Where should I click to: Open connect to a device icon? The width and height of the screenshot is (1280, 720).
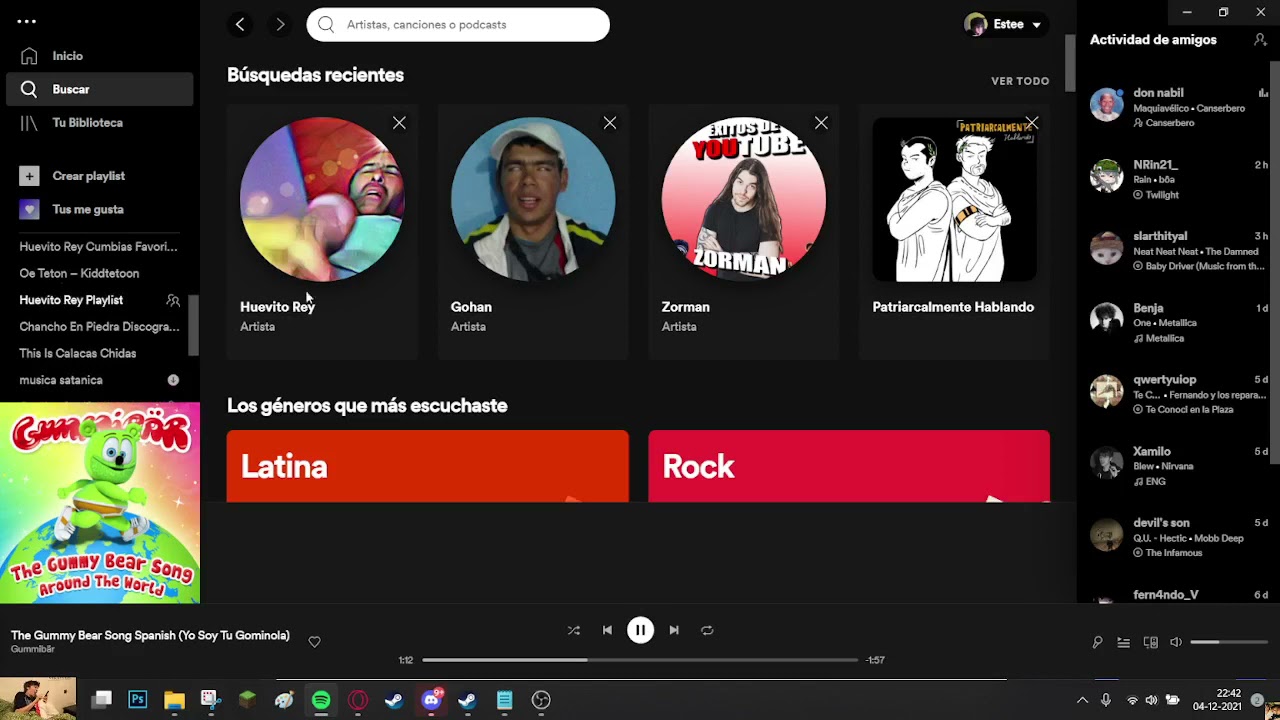(x=1151, y=642)
